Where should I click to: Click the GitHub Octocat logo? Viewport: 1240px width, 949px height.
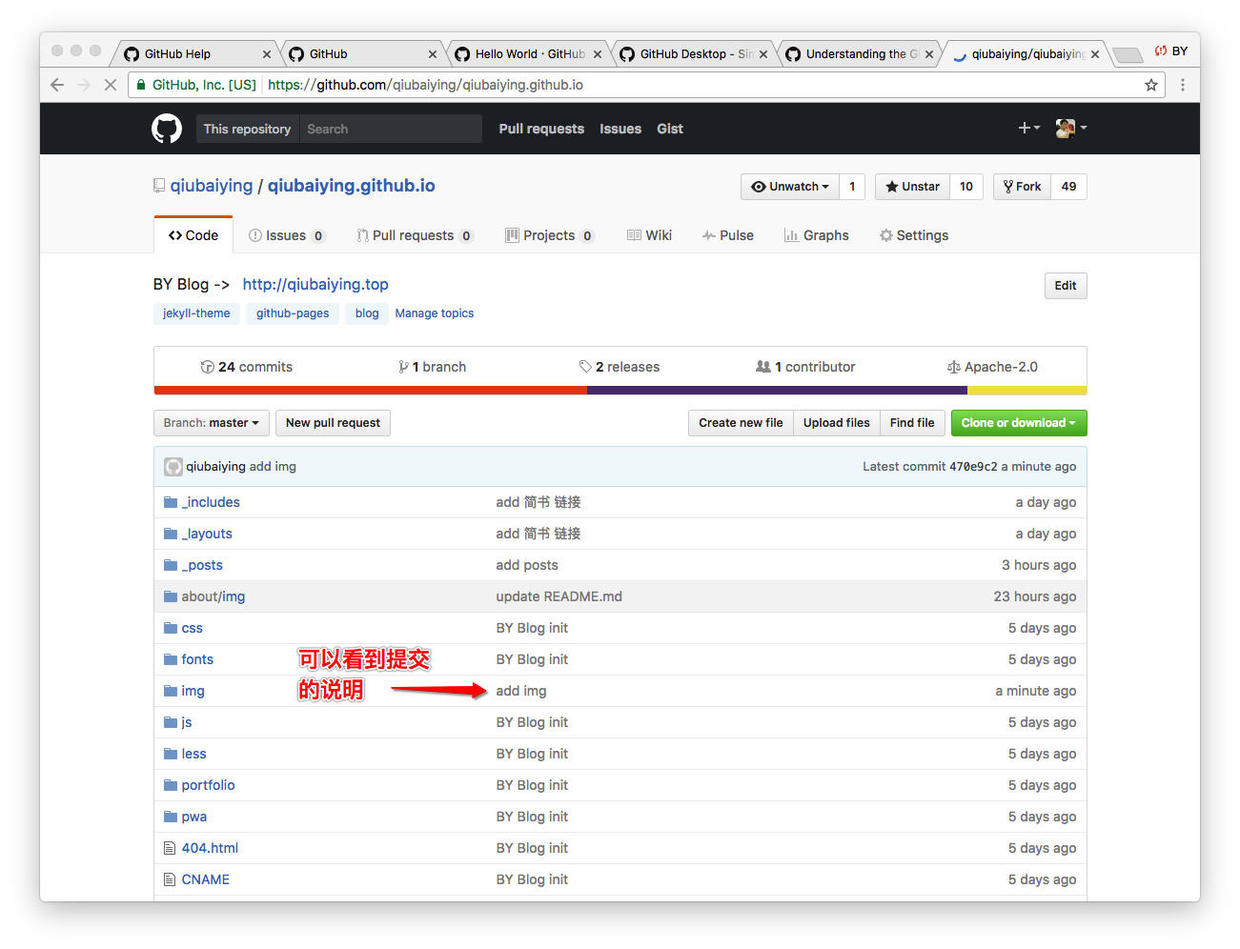(x=167, y=129)
